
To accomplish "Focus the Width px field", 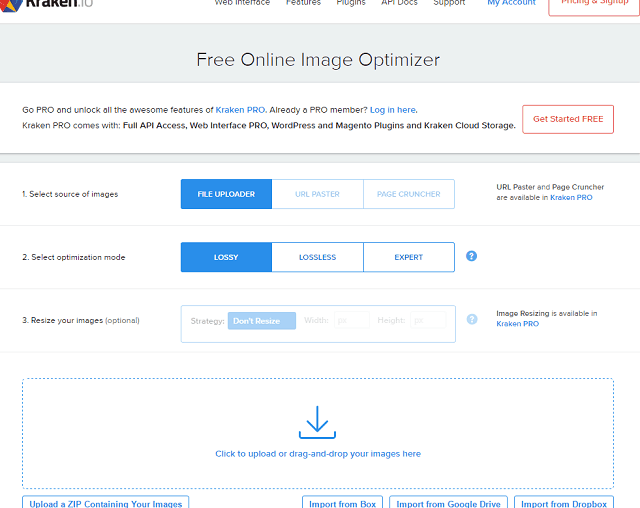I will point(352,320).
